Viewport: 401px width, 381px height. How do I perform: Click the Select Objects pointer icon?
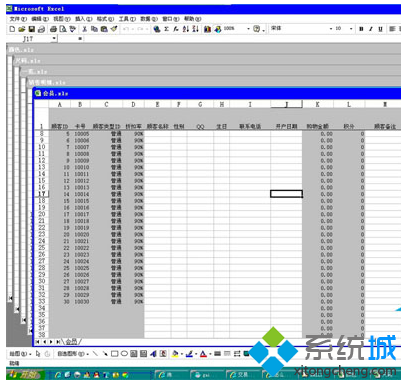coord(38,354)
